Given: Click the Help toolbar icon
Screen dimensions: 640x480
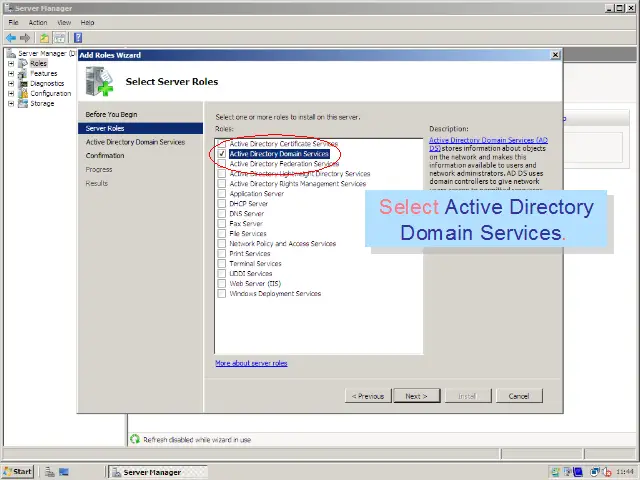Looking at the screenshot, I should 78,38.
